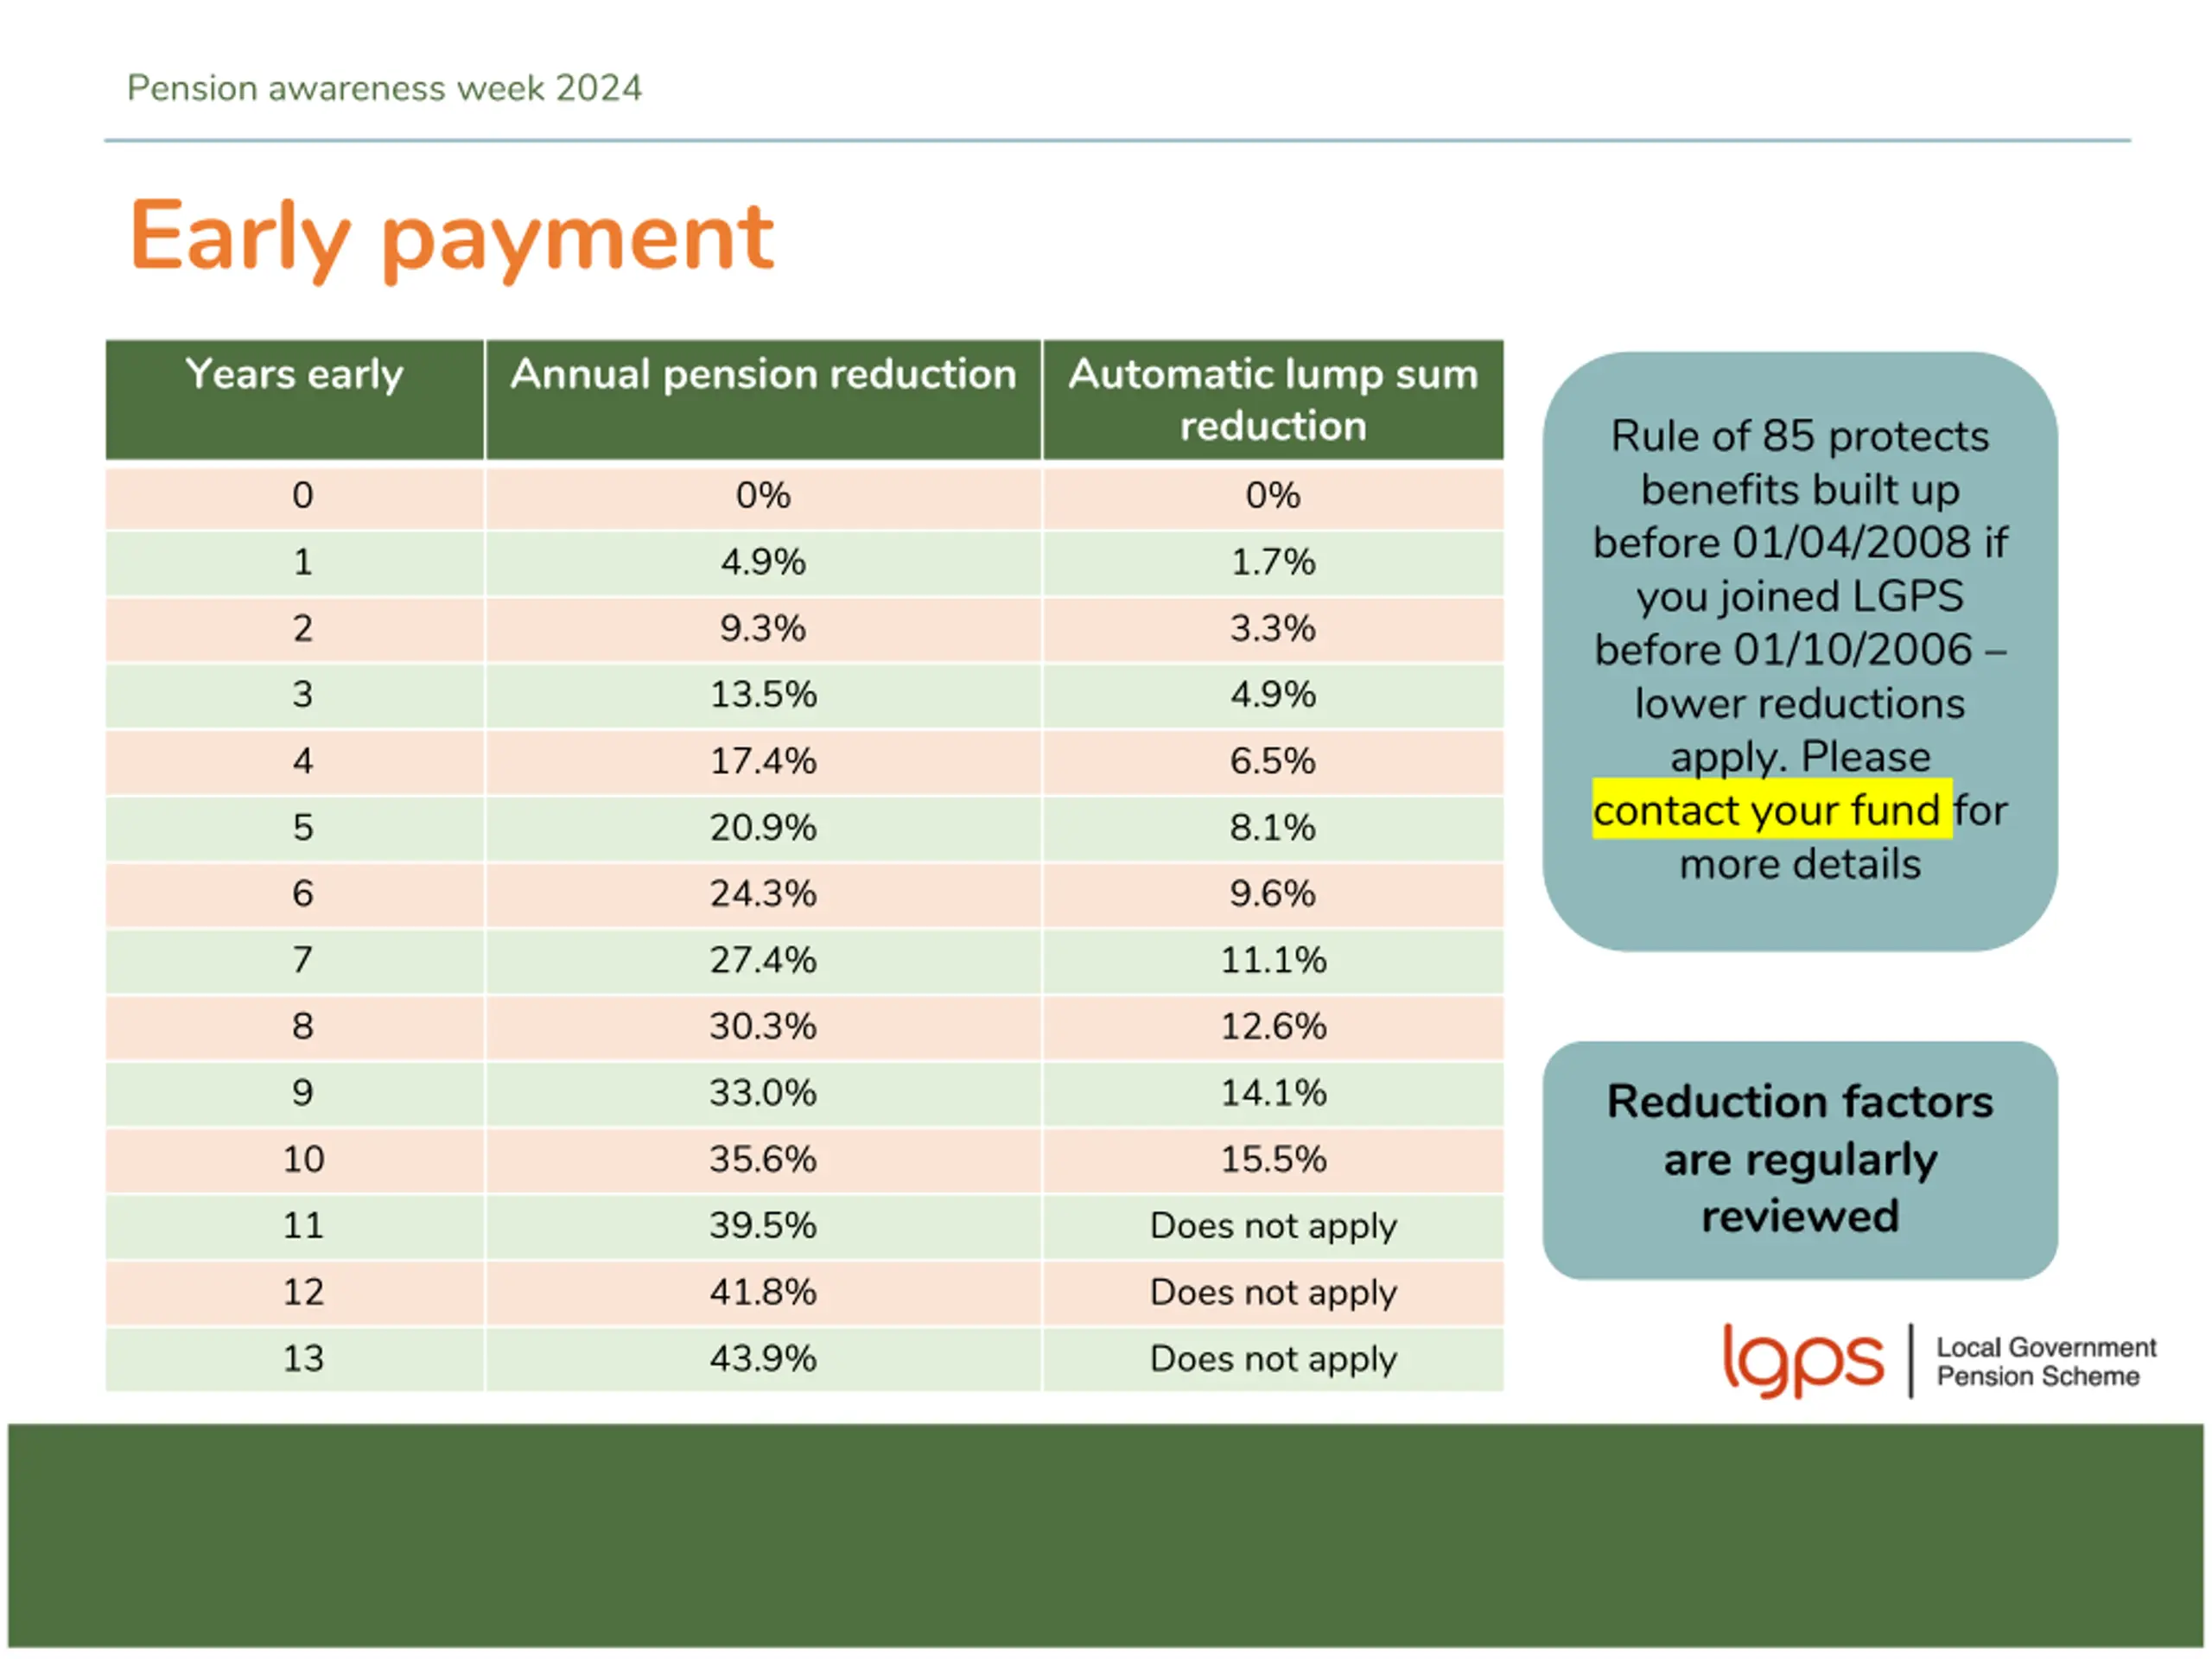
Task: Select the 'Years early' column header
Action: pos(295,400)
